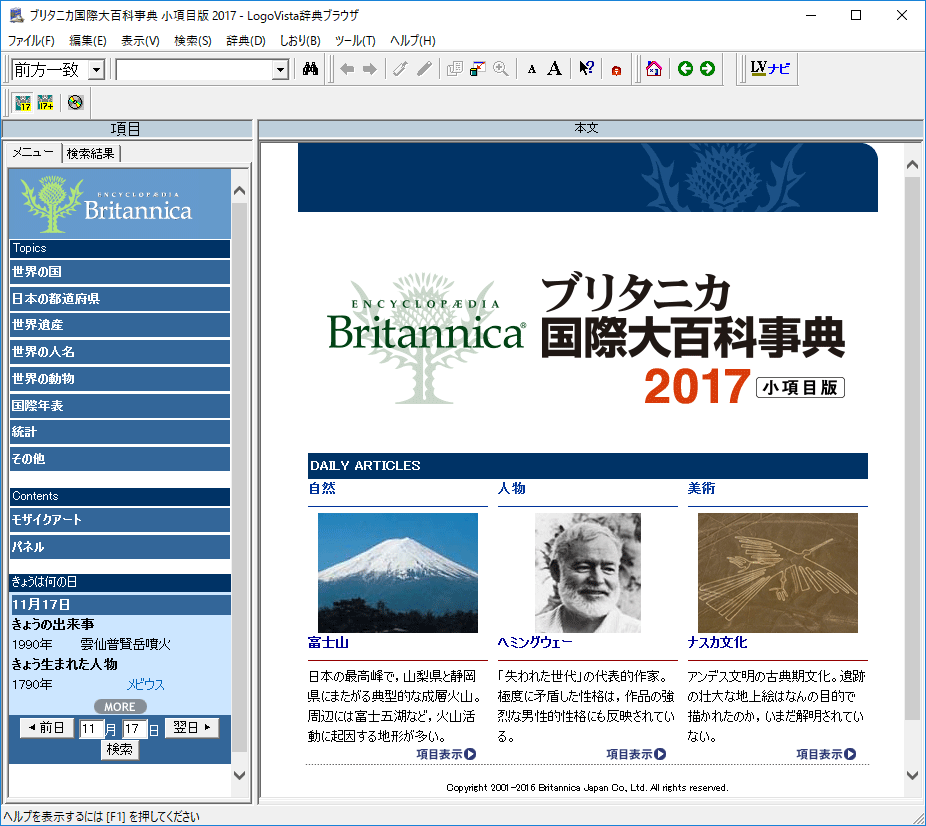Open the 検索(S) menu
Image resolution: width=926 pixels, height=826 pixels.
[193, 41]
